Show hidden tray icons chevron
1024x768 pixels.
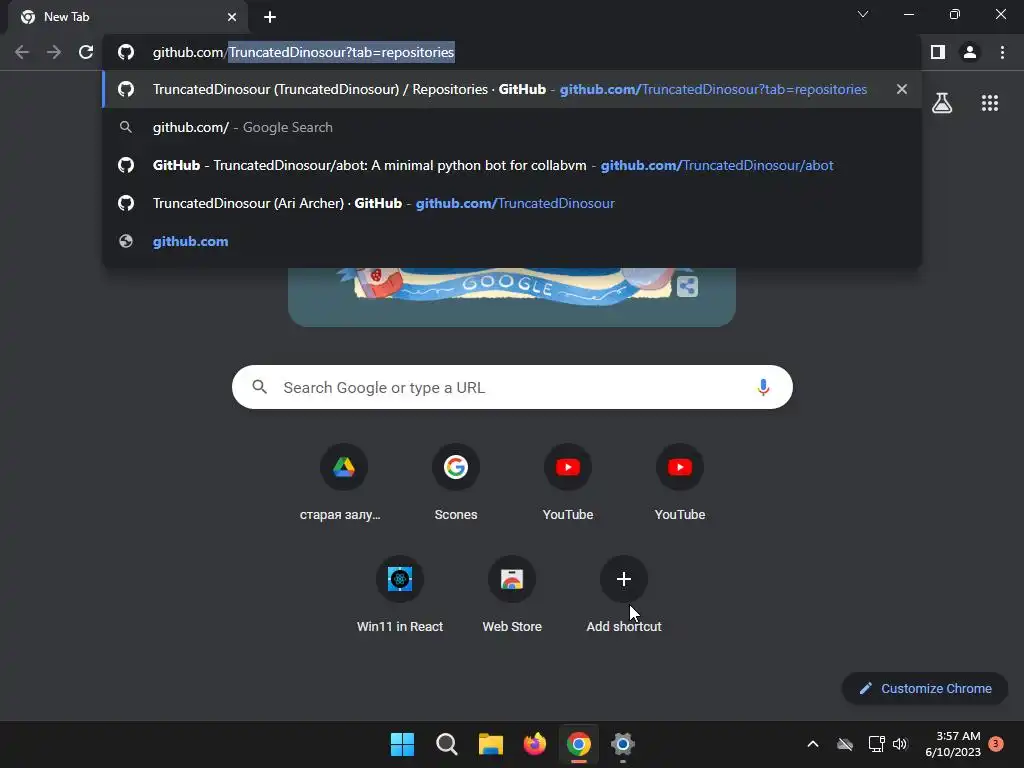[x=813, y=744]
